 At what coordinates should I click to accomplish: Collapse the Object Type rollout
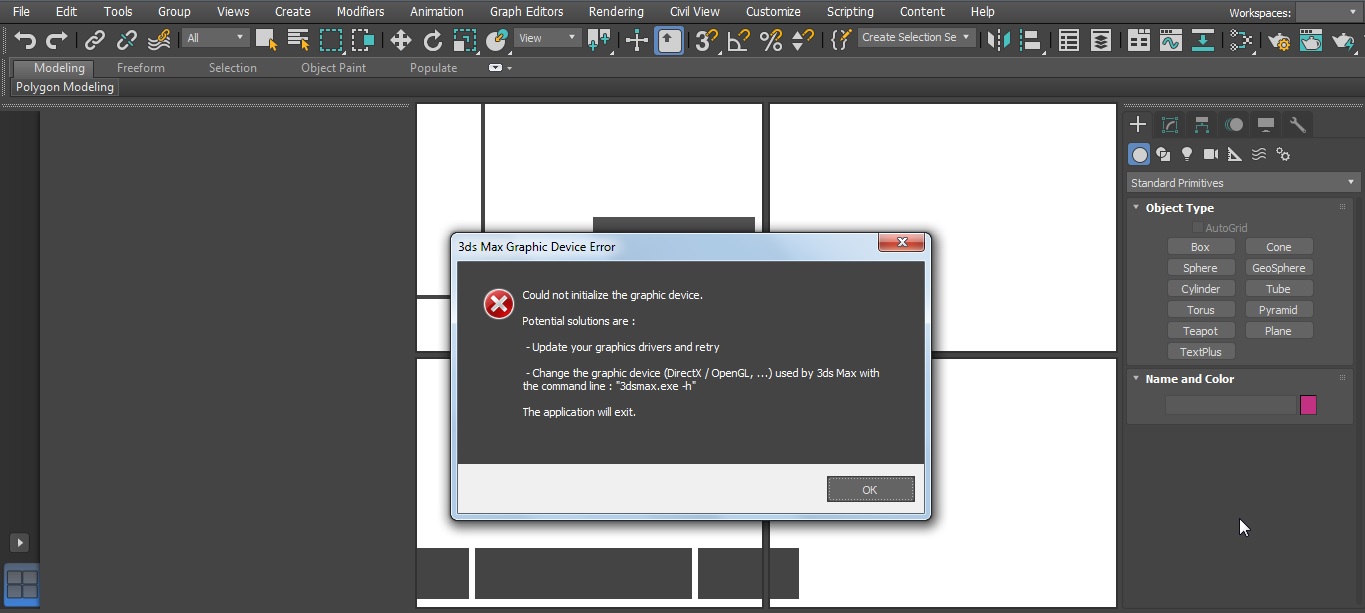pos(1179,208)
